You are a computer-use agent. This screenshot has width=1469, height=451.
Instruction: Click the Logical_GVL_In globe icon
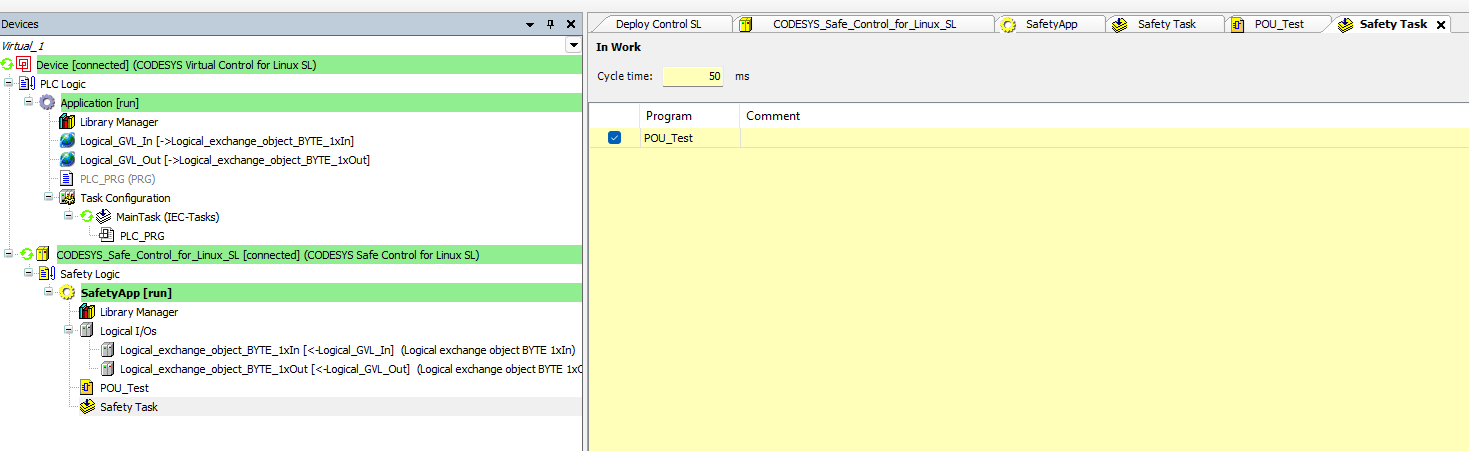67,141
